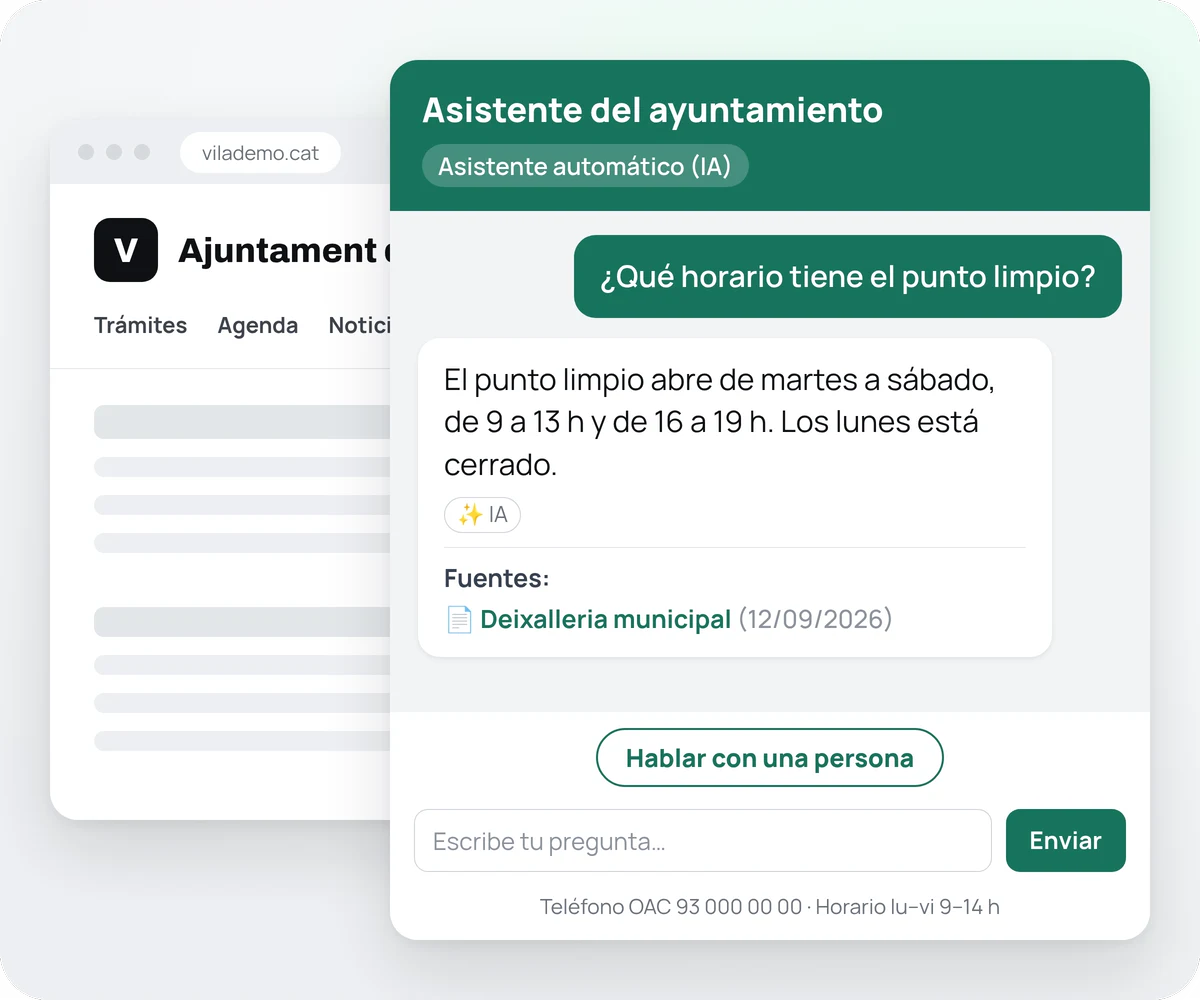Click the source date (12/09/2026)
The image size is (1200, 1000).
pyautogui.click(x=815, y=619)
